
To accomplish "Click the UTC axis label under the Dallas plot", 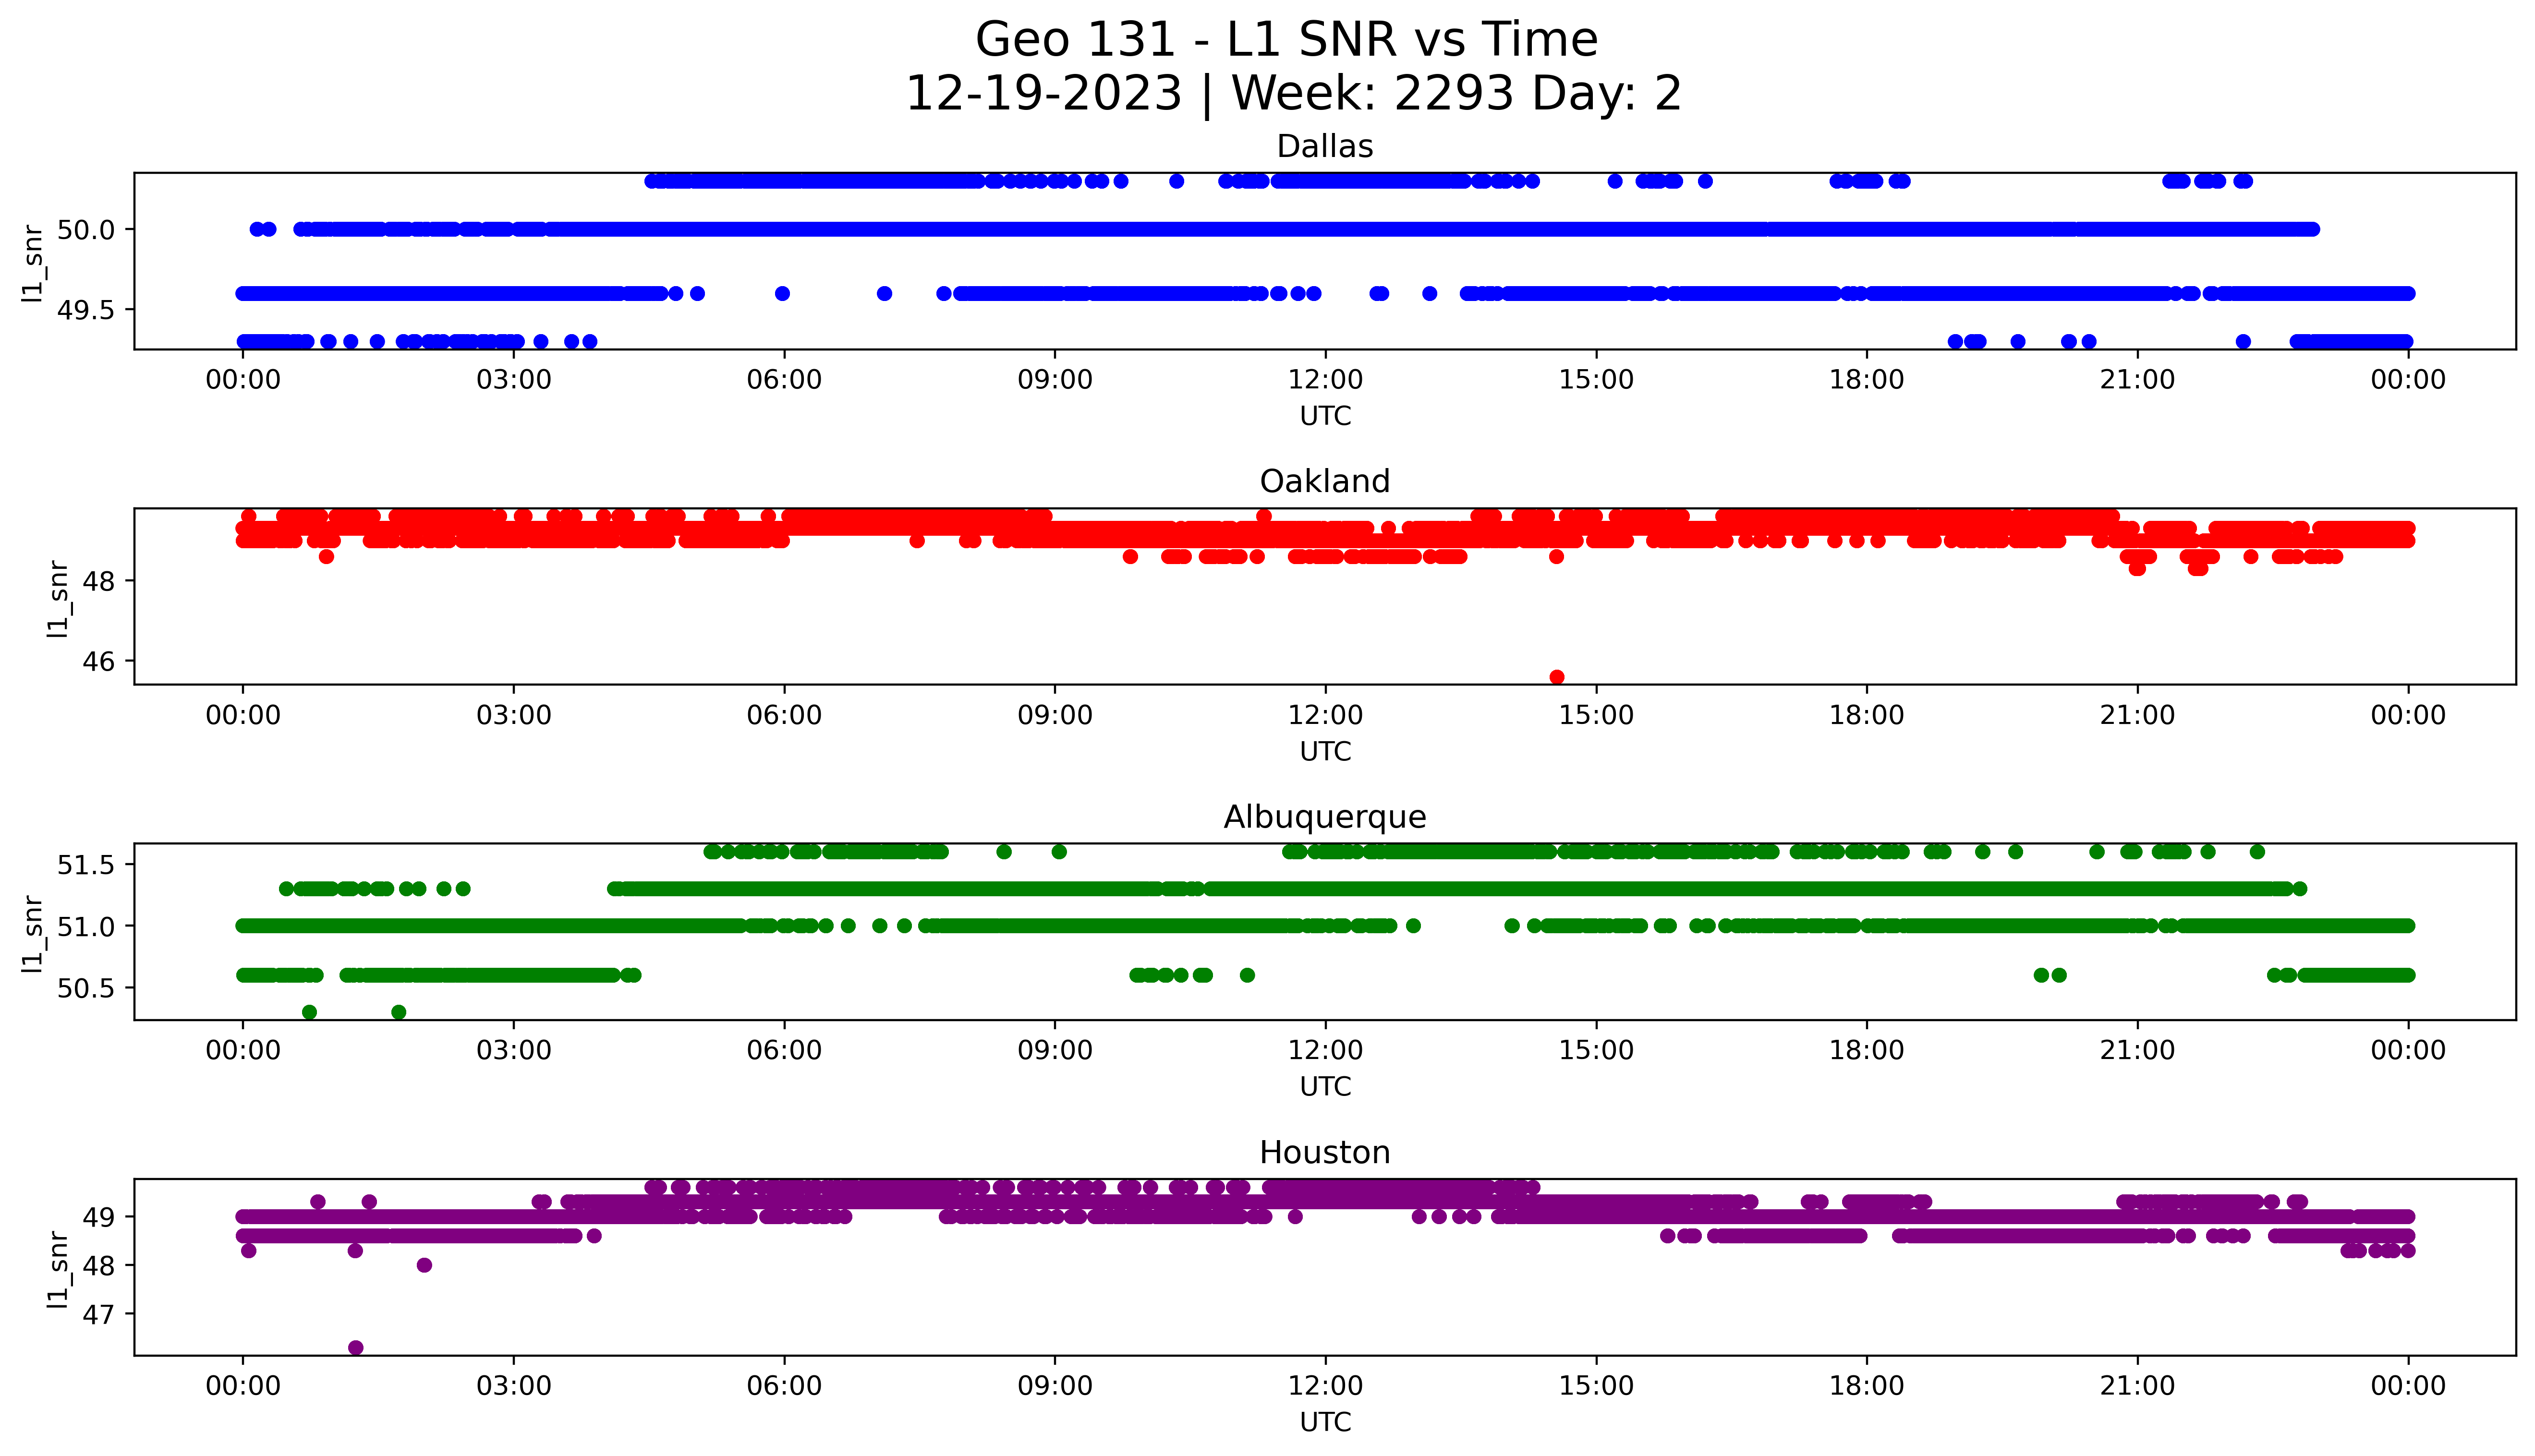I will click(1325, 416).
